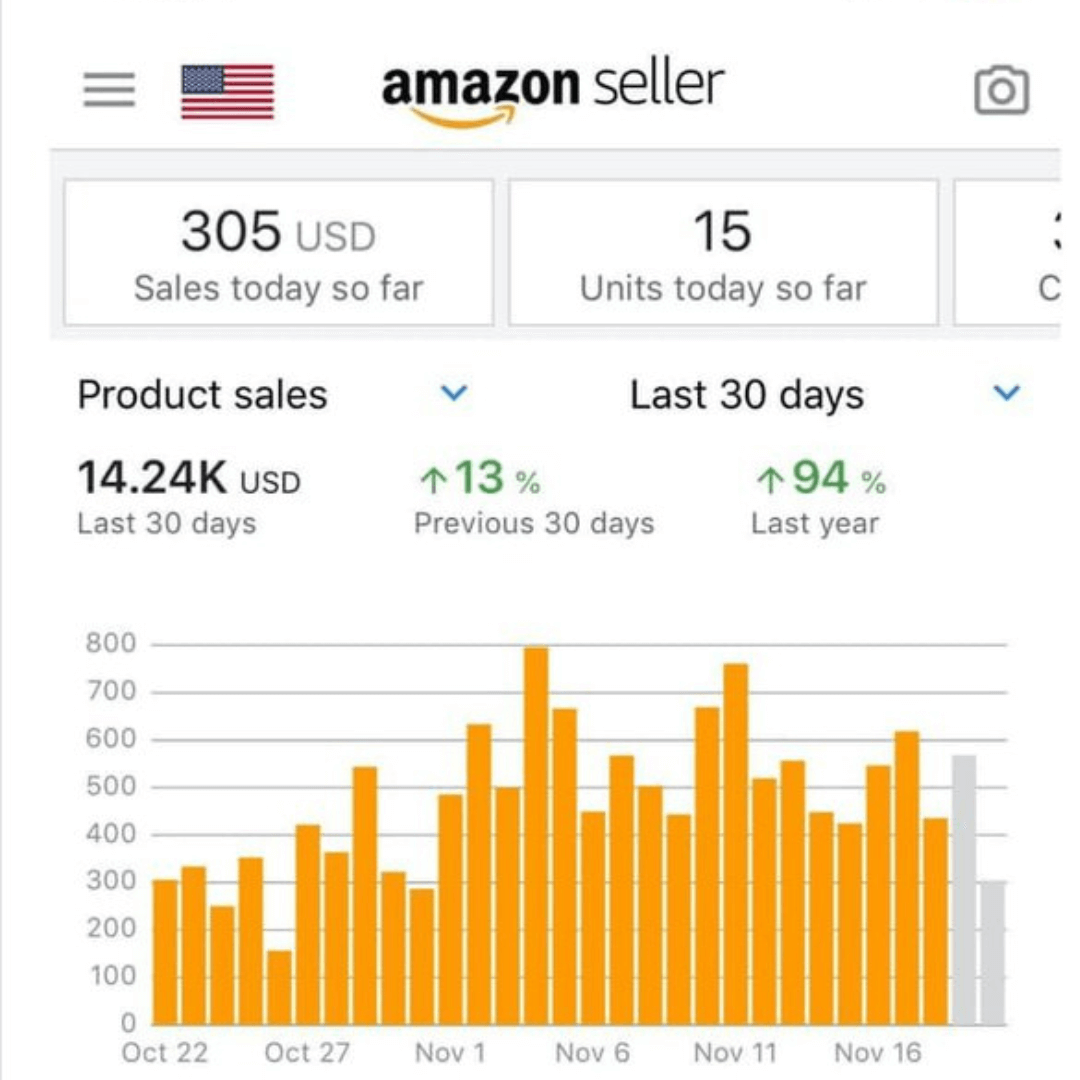Open the Sales today so far card
Screen dimensions: 1080x1080
(x=278, y=253)
